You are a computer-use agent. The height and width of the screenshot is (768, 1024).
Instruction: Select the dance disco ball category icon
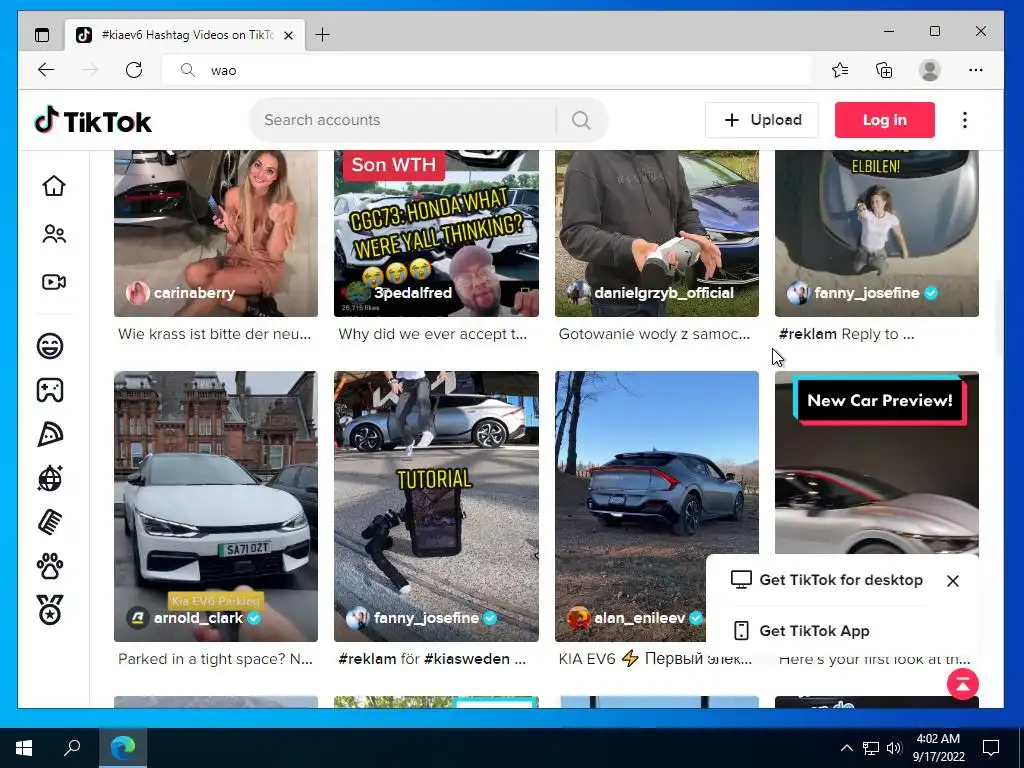(x=50, y=478)
